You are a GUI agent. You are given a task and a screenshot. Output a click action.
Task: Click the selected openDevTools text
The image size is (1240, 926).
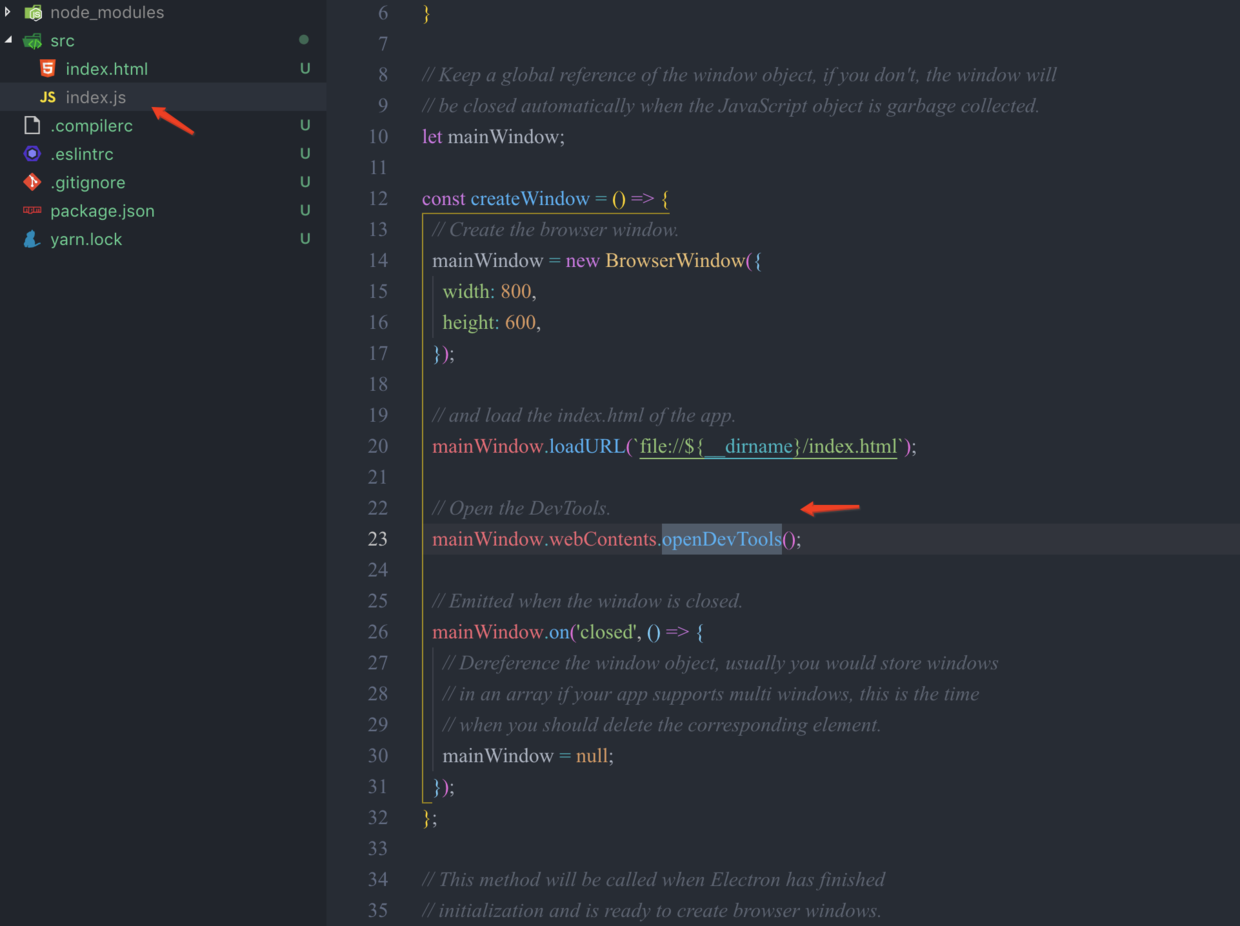[722, 539]
